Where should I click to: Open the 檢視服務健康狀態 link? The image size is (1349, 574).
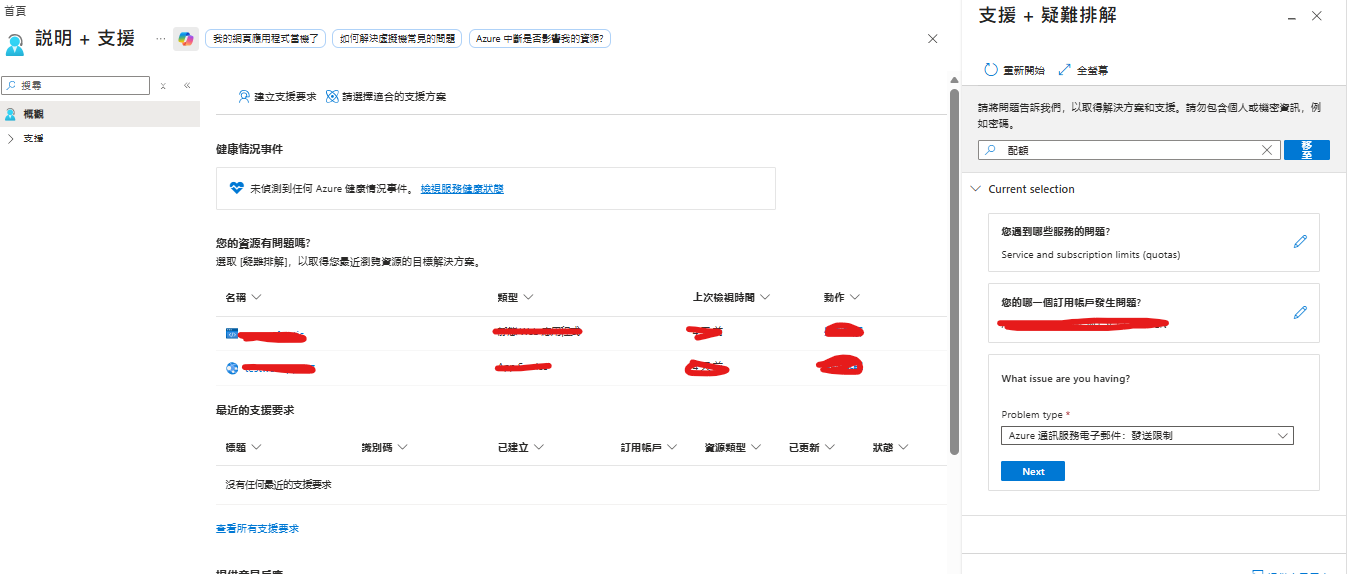coord(462,188)
